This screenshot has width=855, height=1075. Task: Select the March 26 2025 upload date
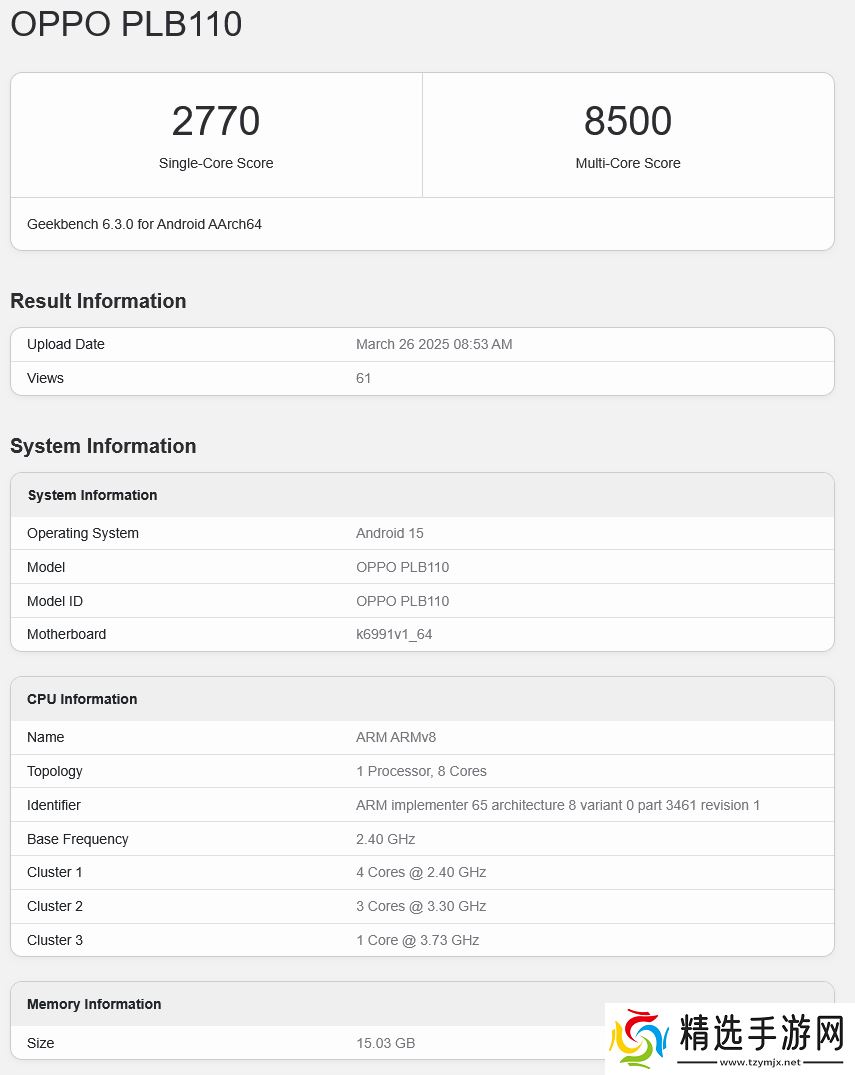434,344
